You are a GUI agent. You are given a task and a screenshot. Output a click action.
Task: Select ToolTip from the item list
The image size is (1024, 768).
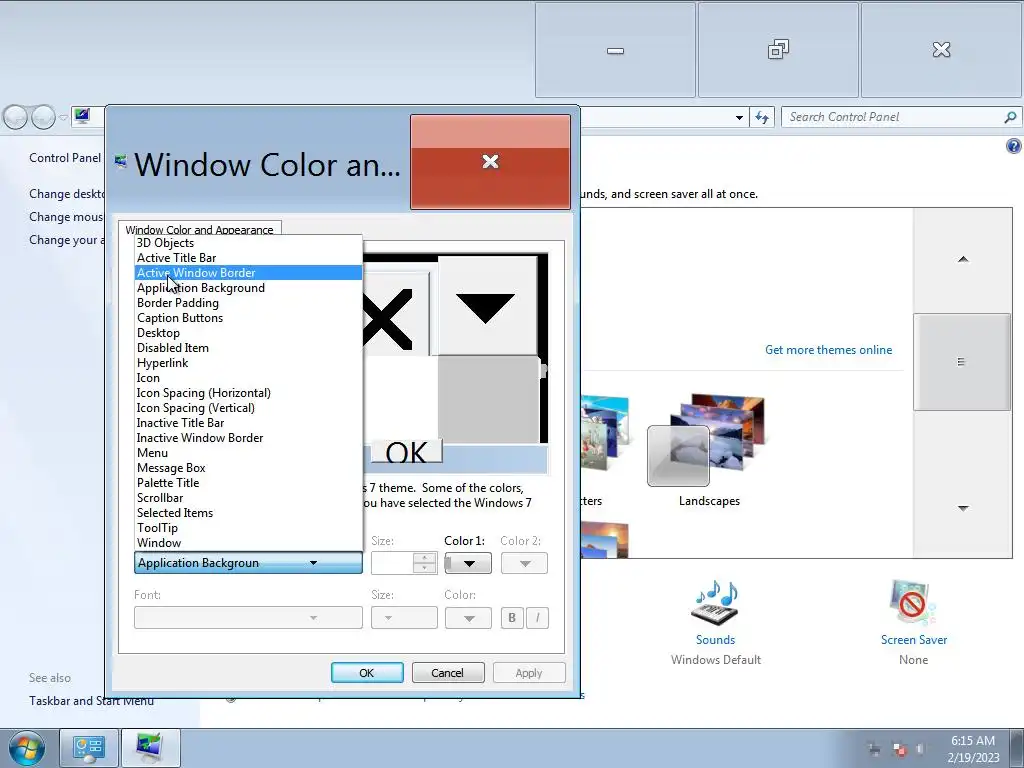248,528
